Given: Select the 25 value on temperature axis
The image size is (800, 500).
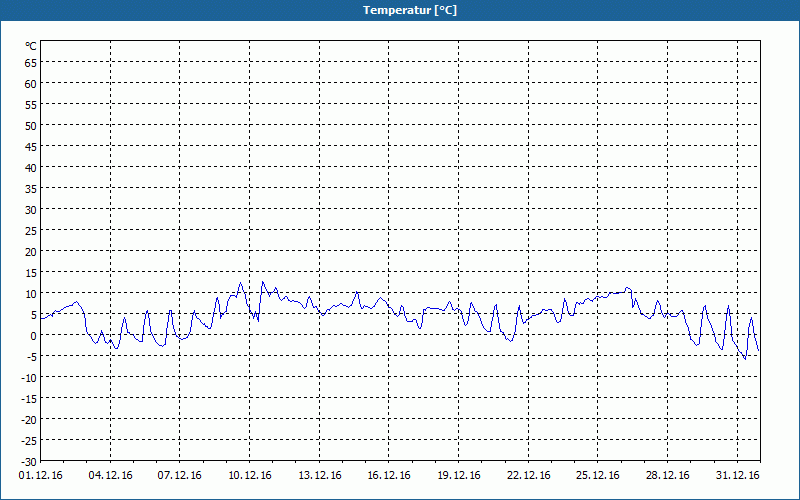Looking at the screenshot, I should 31,231.
